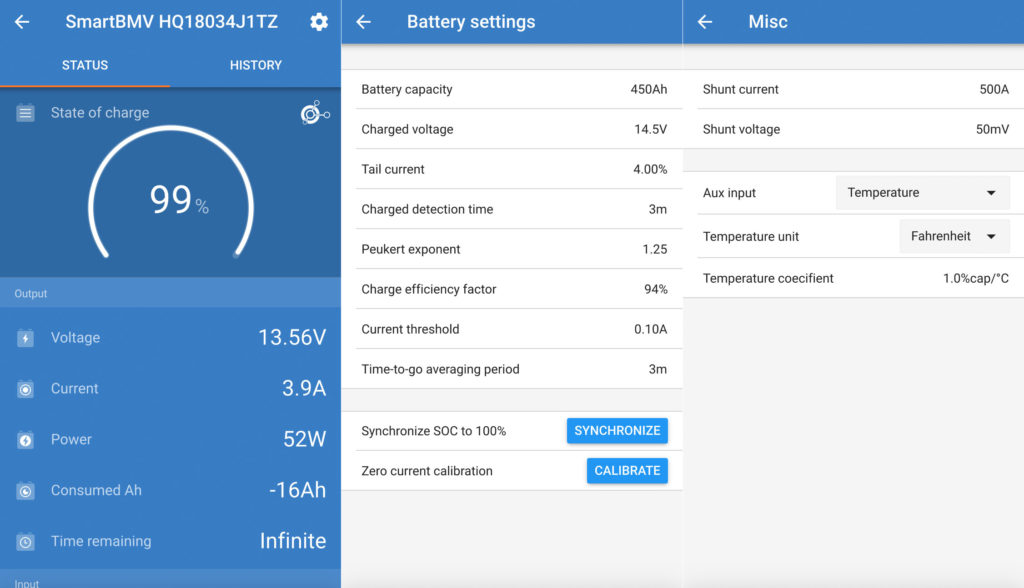Click the Shunt current 500A row
Viewport: 1024px width, 588px height.
(x=855, y=89)
